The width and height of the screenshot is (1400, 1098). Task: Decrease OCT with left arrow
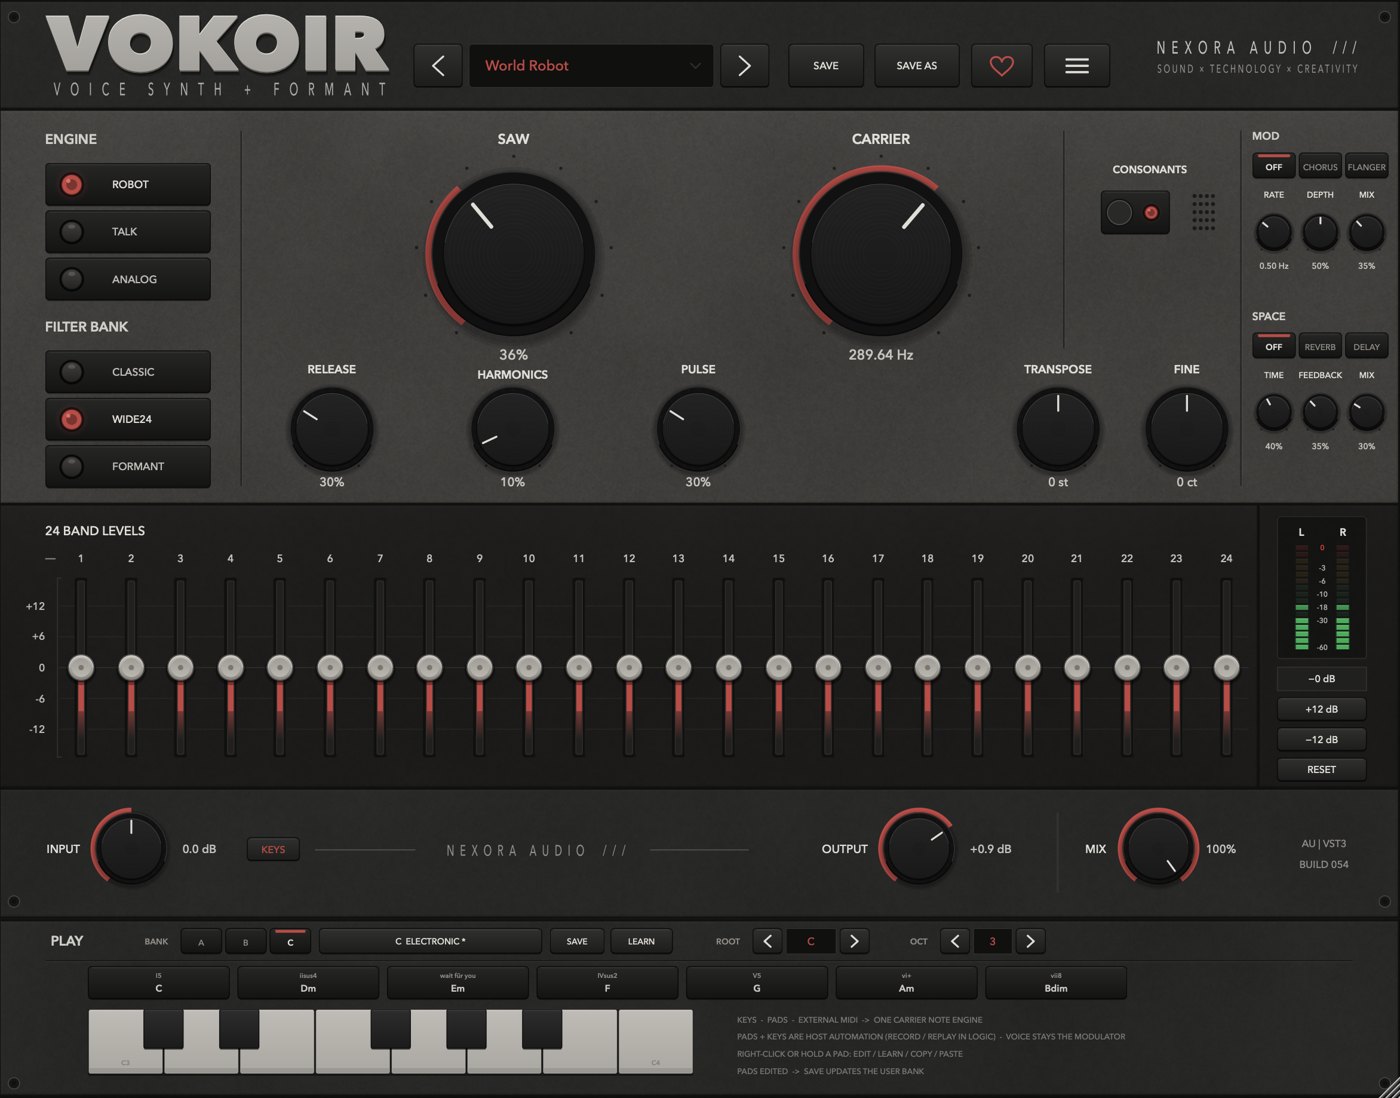coord(955,941)
